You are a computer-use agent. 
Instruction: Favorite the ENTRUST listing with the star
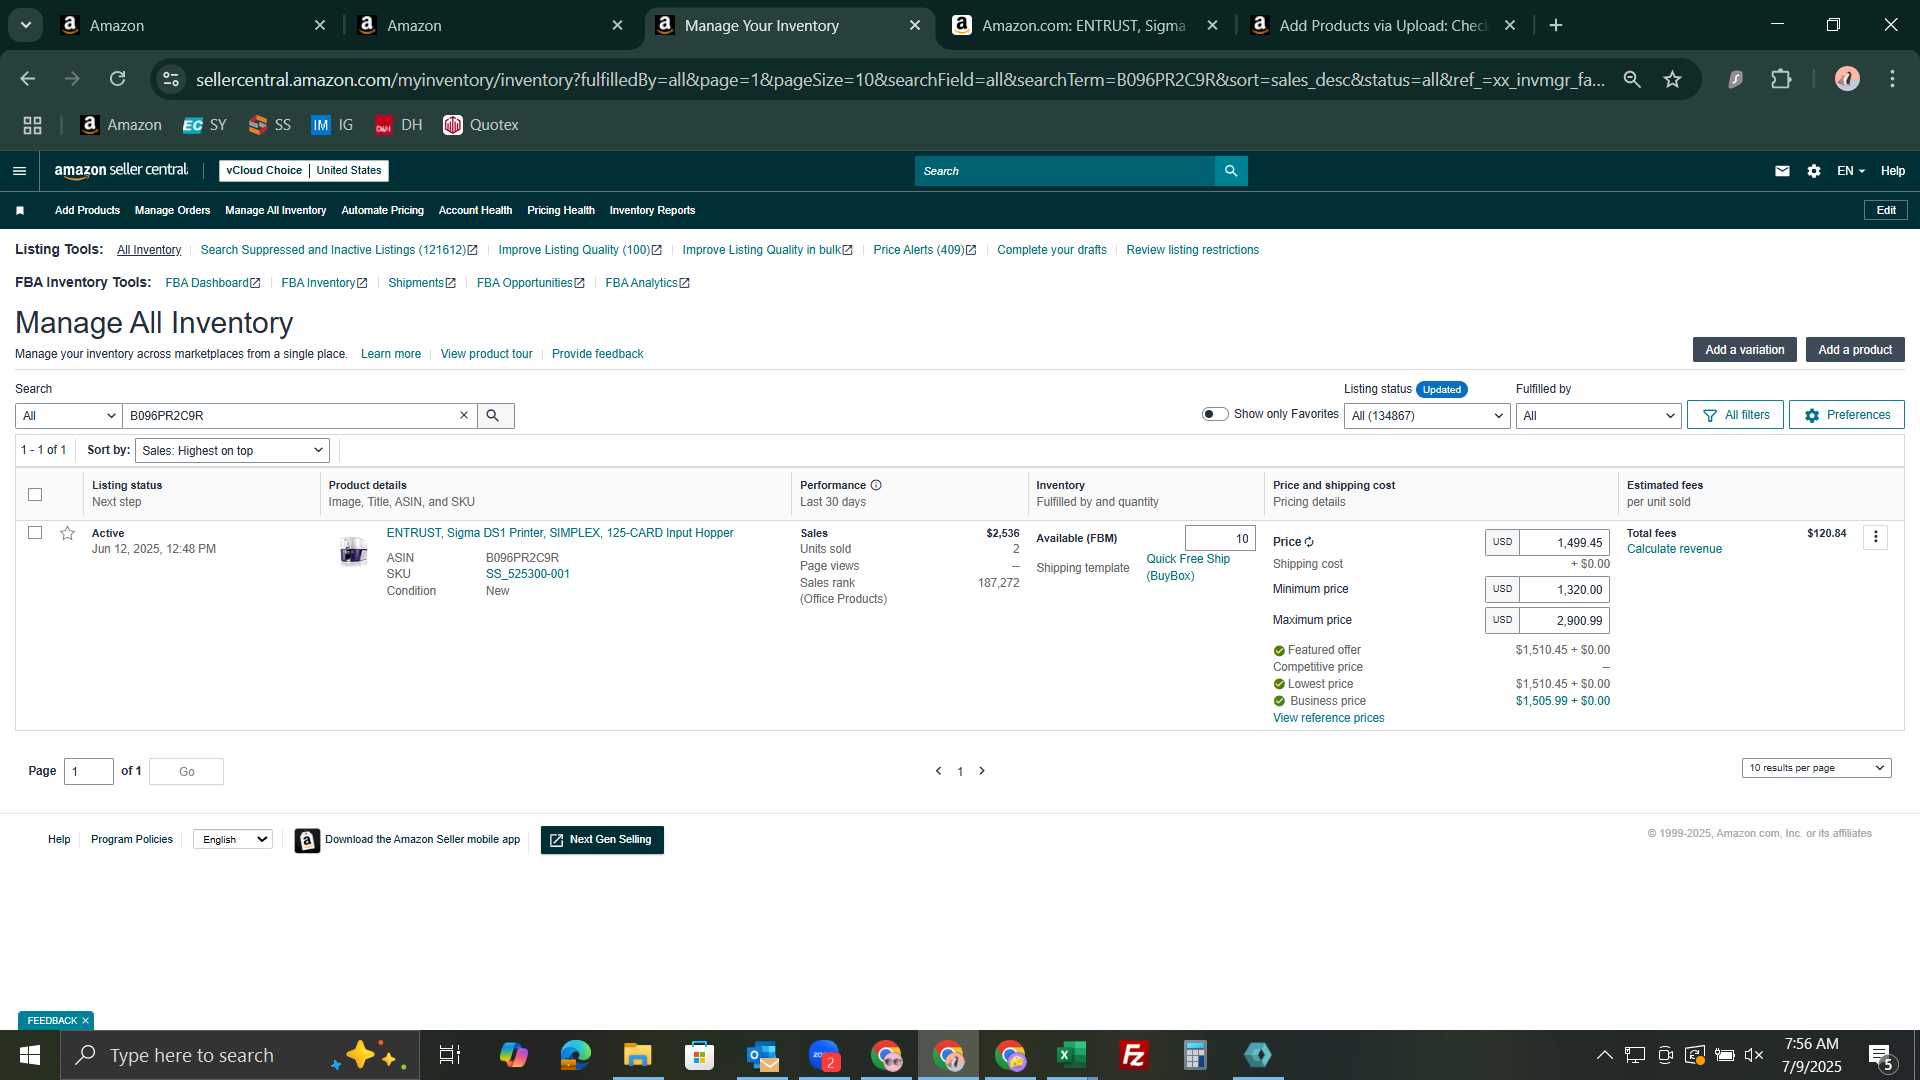pos(67,533)
